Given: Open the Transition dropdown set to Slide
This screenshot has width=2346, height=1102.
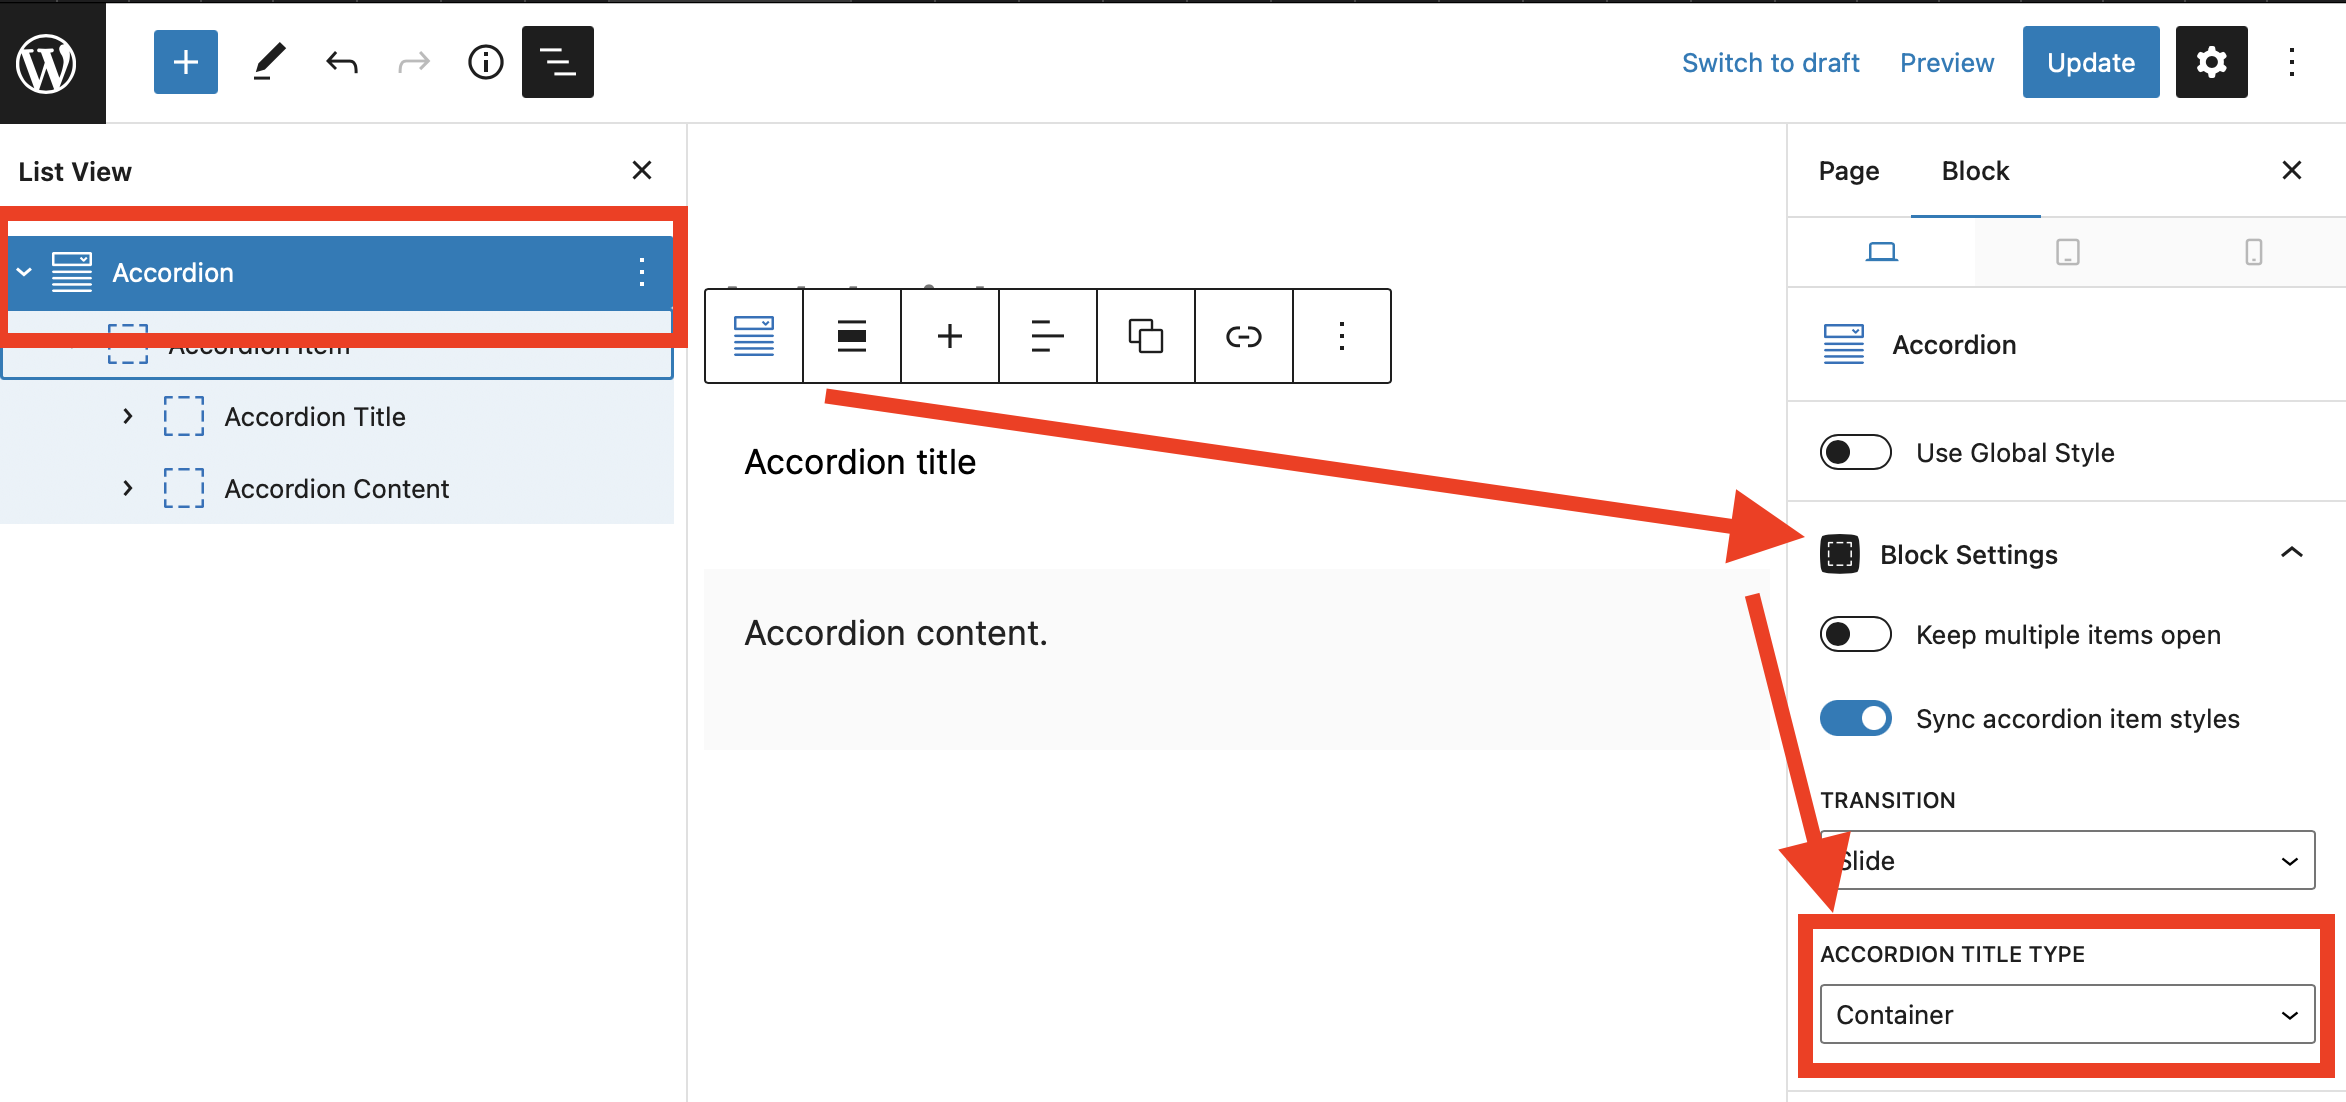Looking at the screenshot, I should [2067, 860].
